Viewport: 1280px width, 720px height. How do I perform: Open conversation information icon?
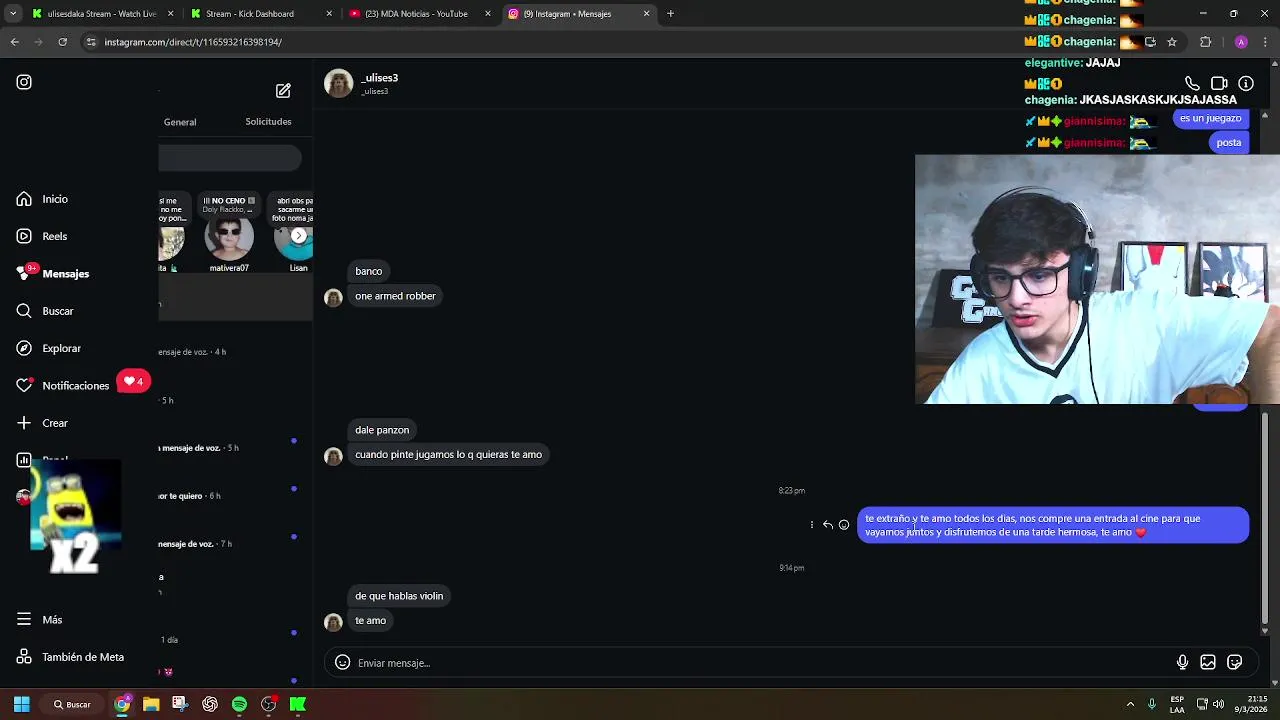pos(1246,84)
